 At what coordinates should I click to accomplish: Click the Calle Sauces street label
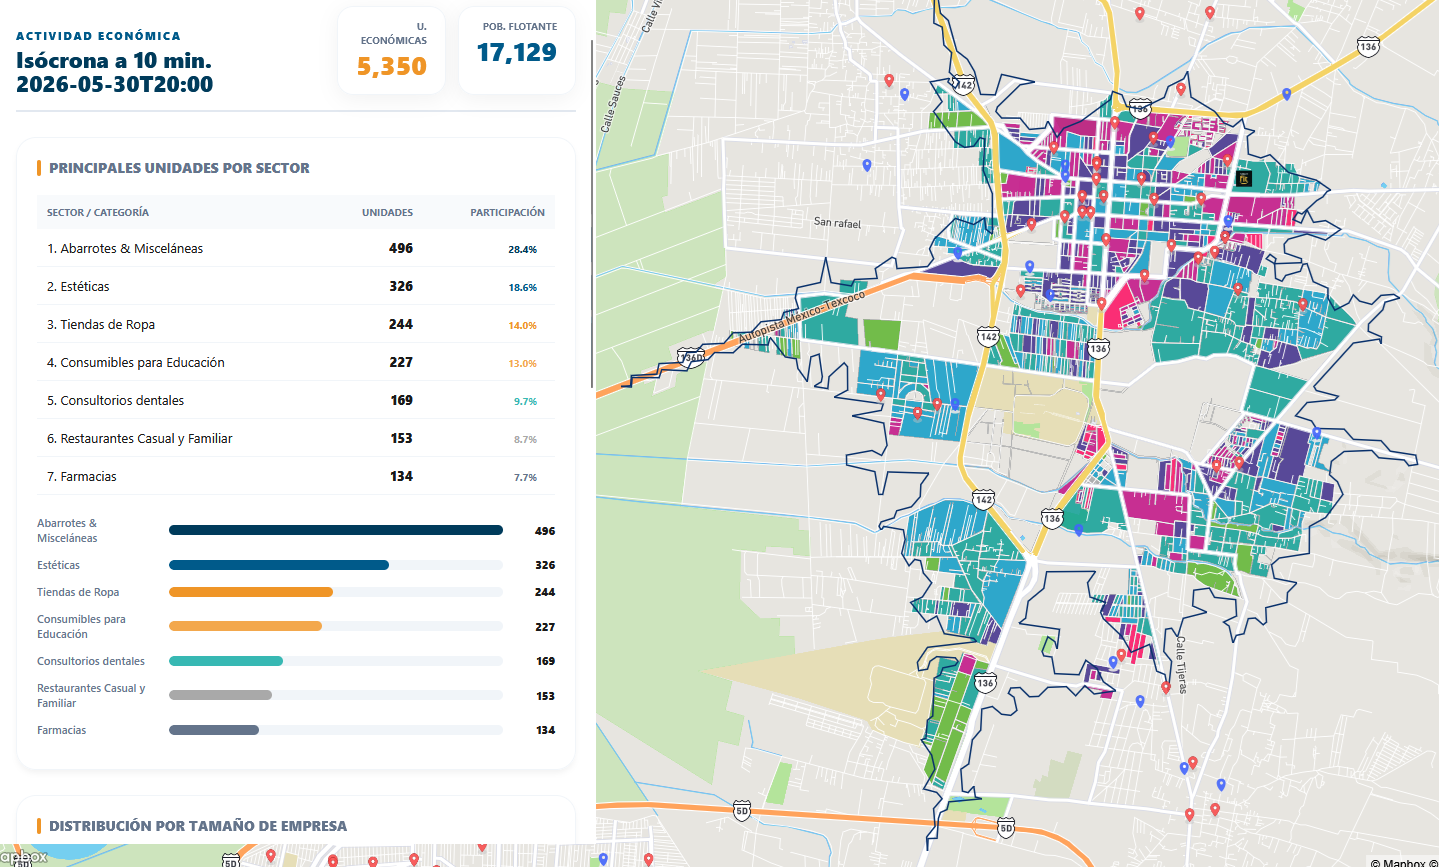612,104
